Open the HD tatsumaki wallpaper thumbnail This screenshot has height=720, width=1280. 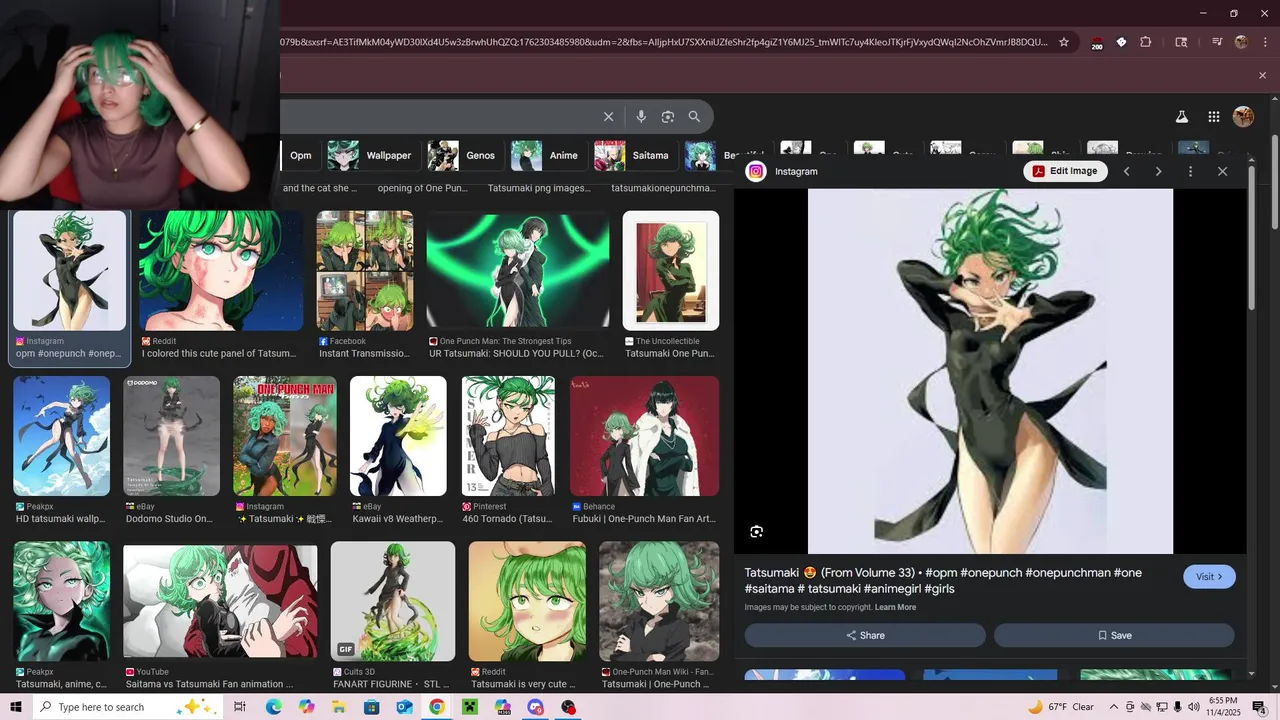[x=61, y=436]
